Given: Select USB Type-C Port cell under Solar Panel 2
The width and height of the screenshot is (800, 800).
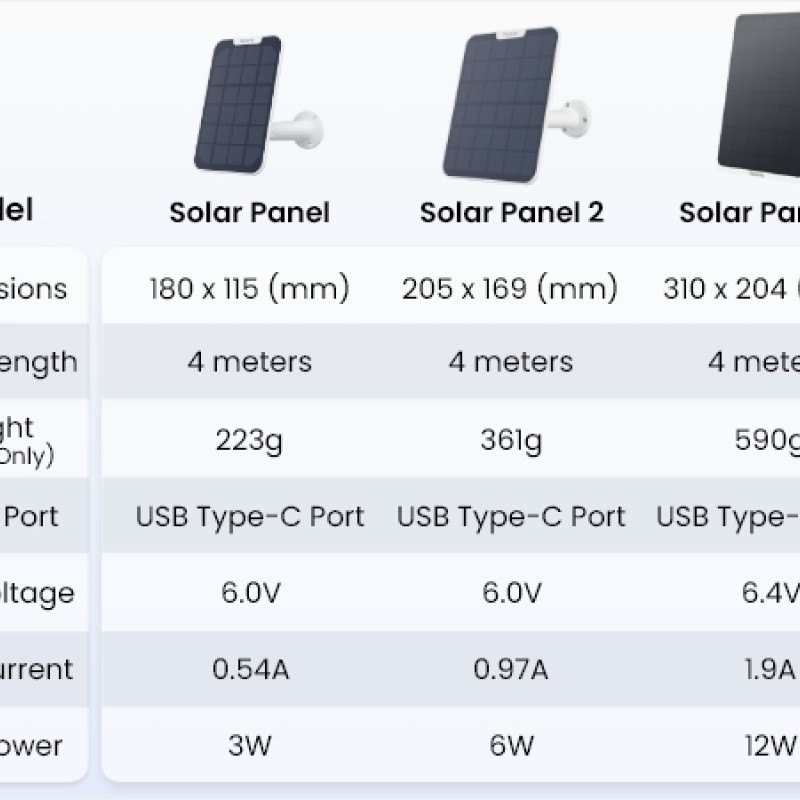Looking at the screenshot, I should tap(511, 517).
